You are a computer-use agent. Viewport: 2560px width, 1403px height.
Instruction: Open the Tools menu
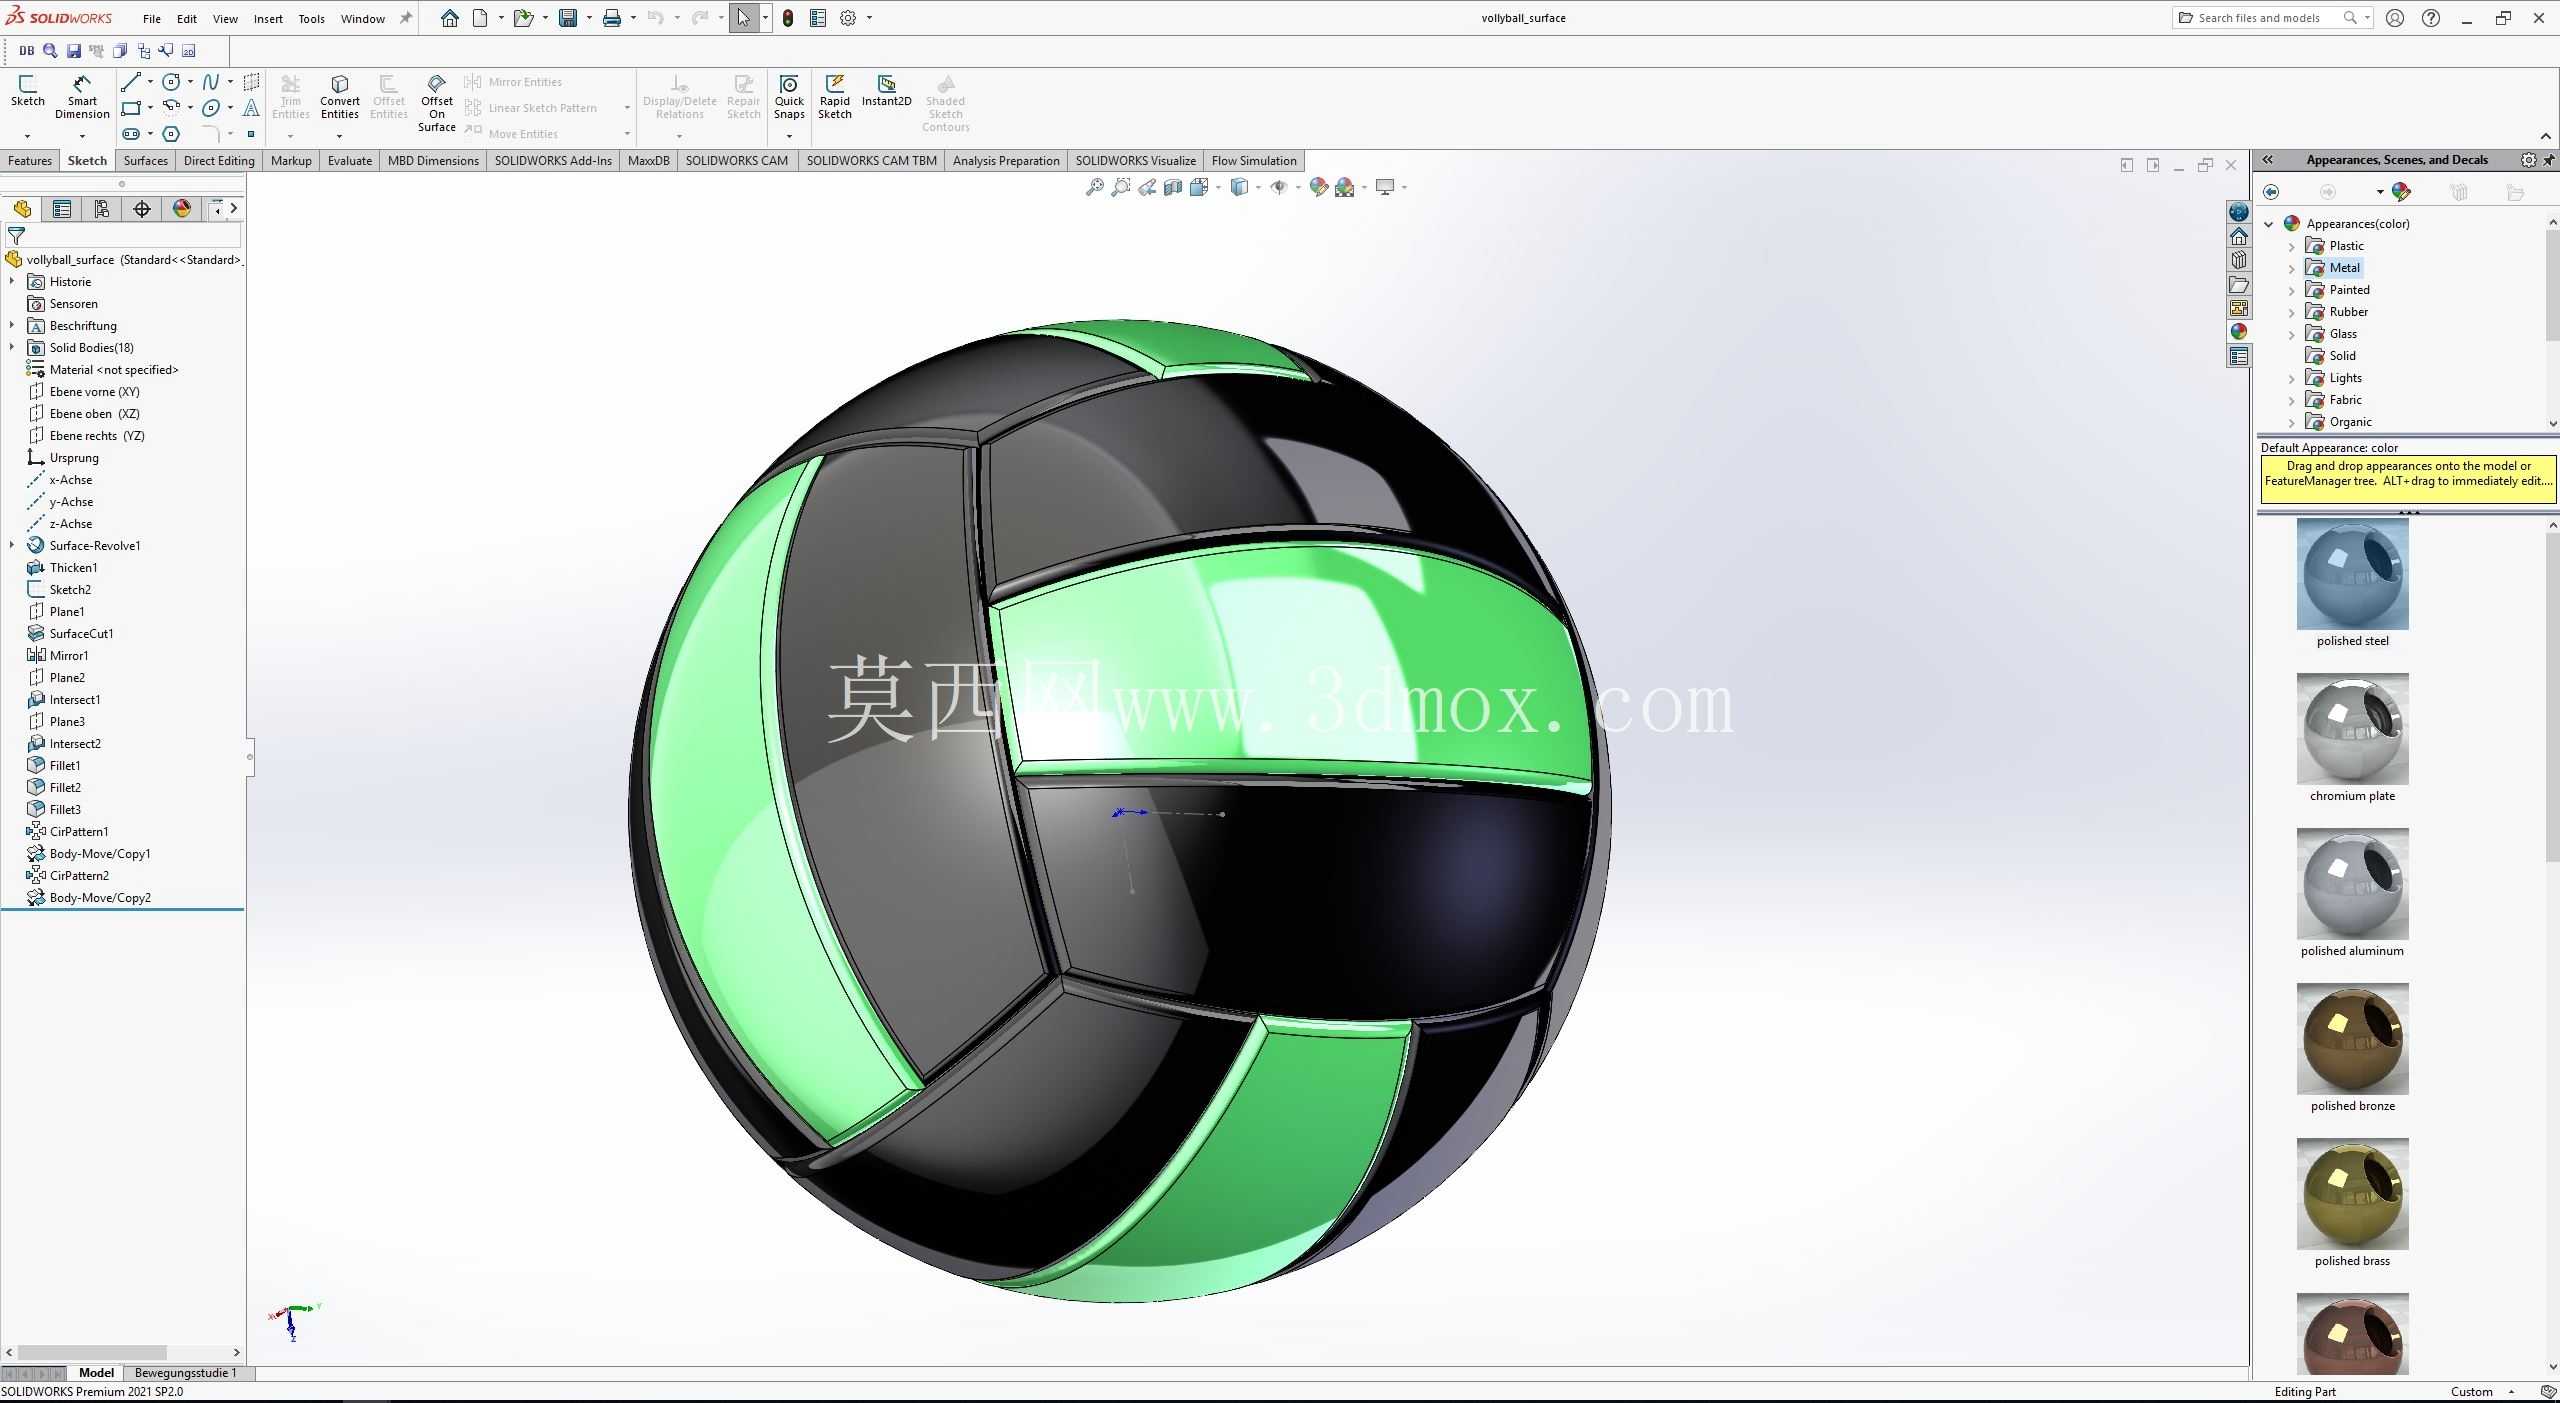[311, 18]
